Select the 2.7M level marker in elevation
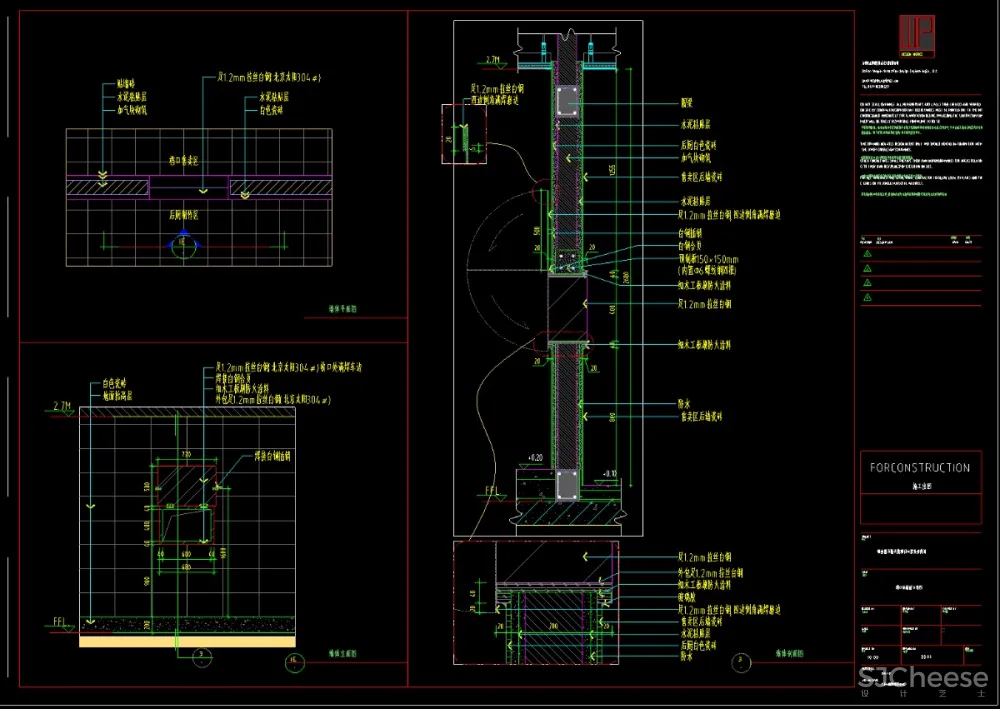Screen dimensions: 1000x709 pos(64,406)
